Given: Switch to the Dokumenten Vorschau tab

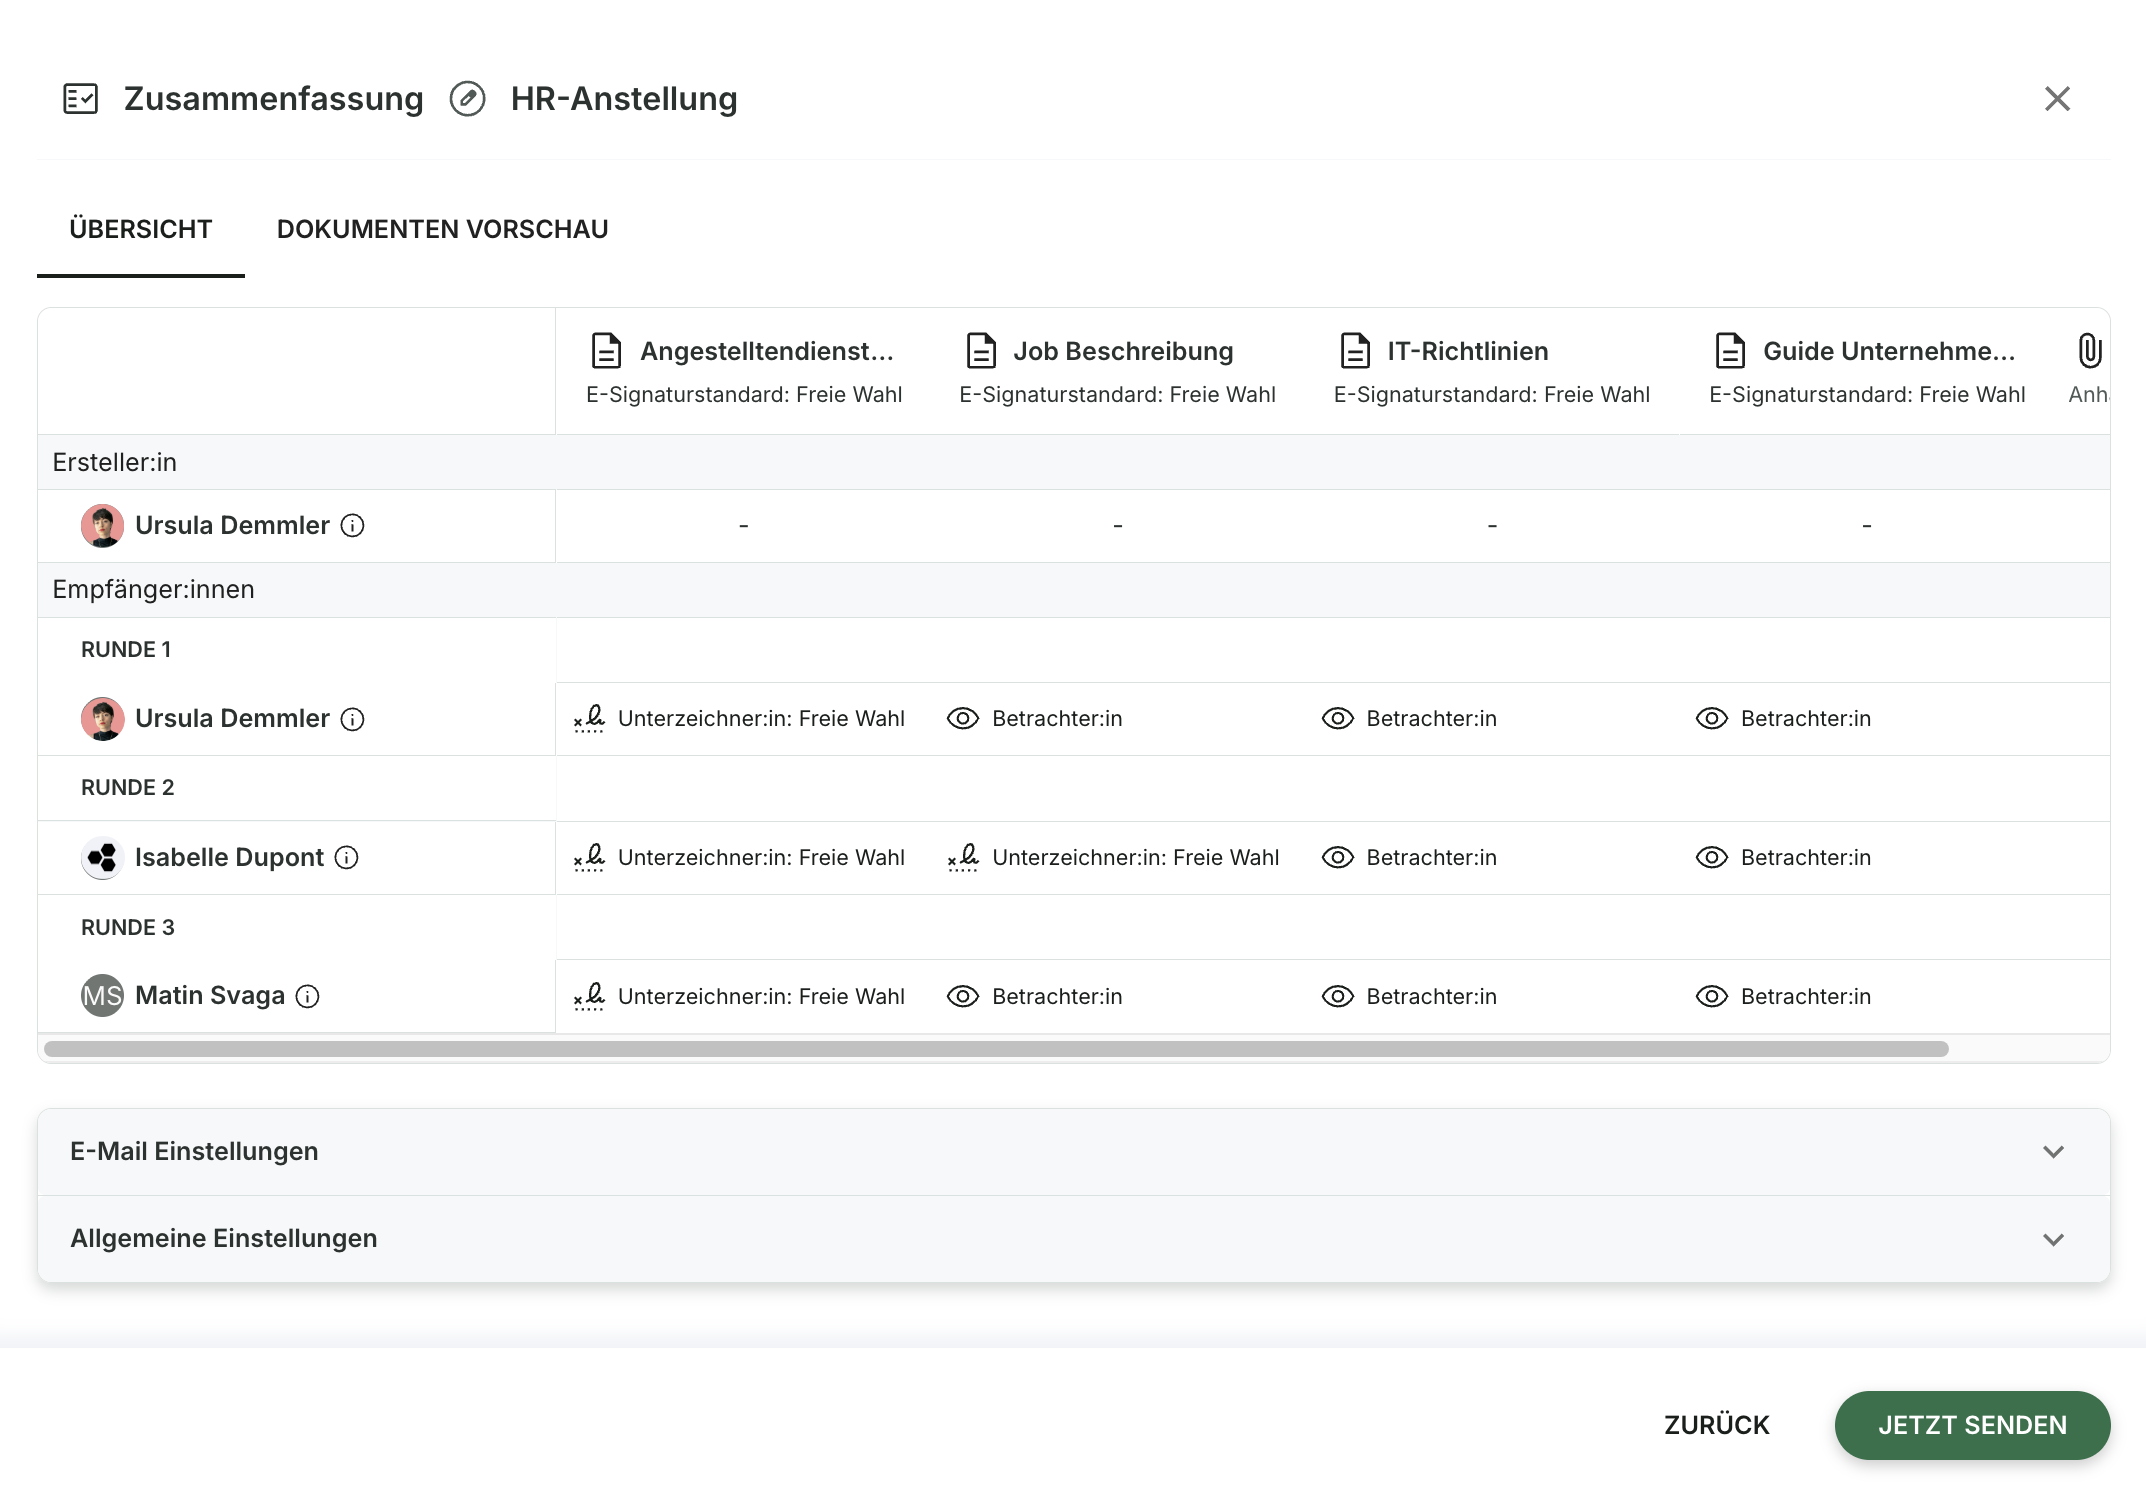Looking at the screenshot, I should 442,229.
